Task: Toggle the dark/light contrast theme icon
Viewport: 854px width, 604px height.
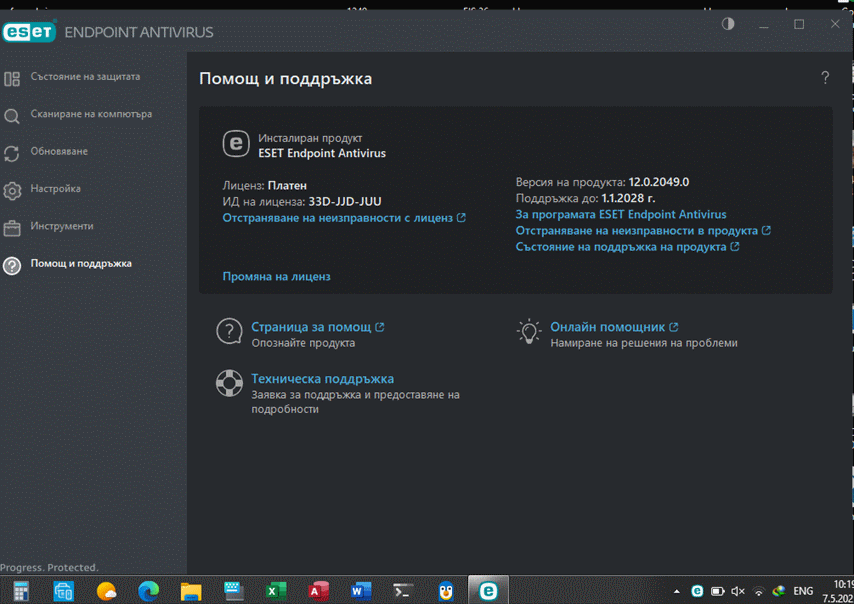Action: (728, 24)
